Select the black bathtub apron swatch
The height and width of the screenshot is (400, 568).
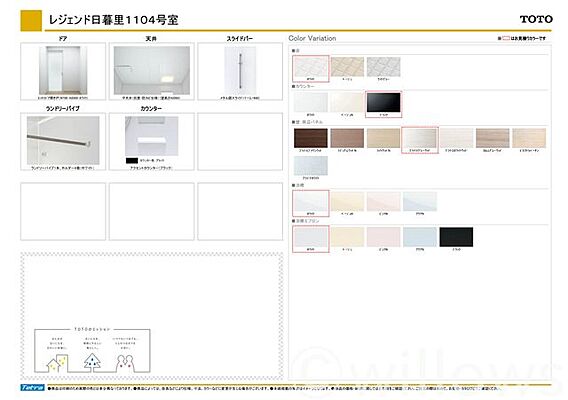[456, 237]
